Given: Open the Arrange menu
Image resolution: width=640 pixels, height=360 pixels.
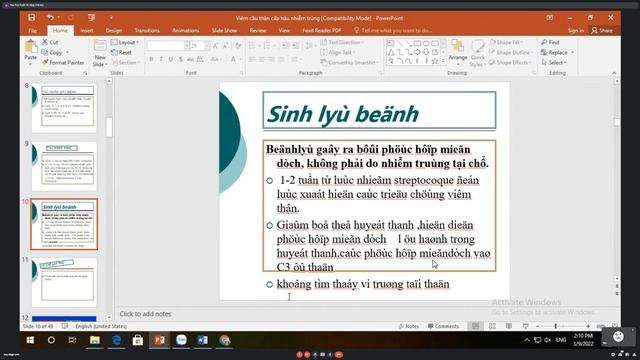Looking at the screenshot, I should point(458,52).
